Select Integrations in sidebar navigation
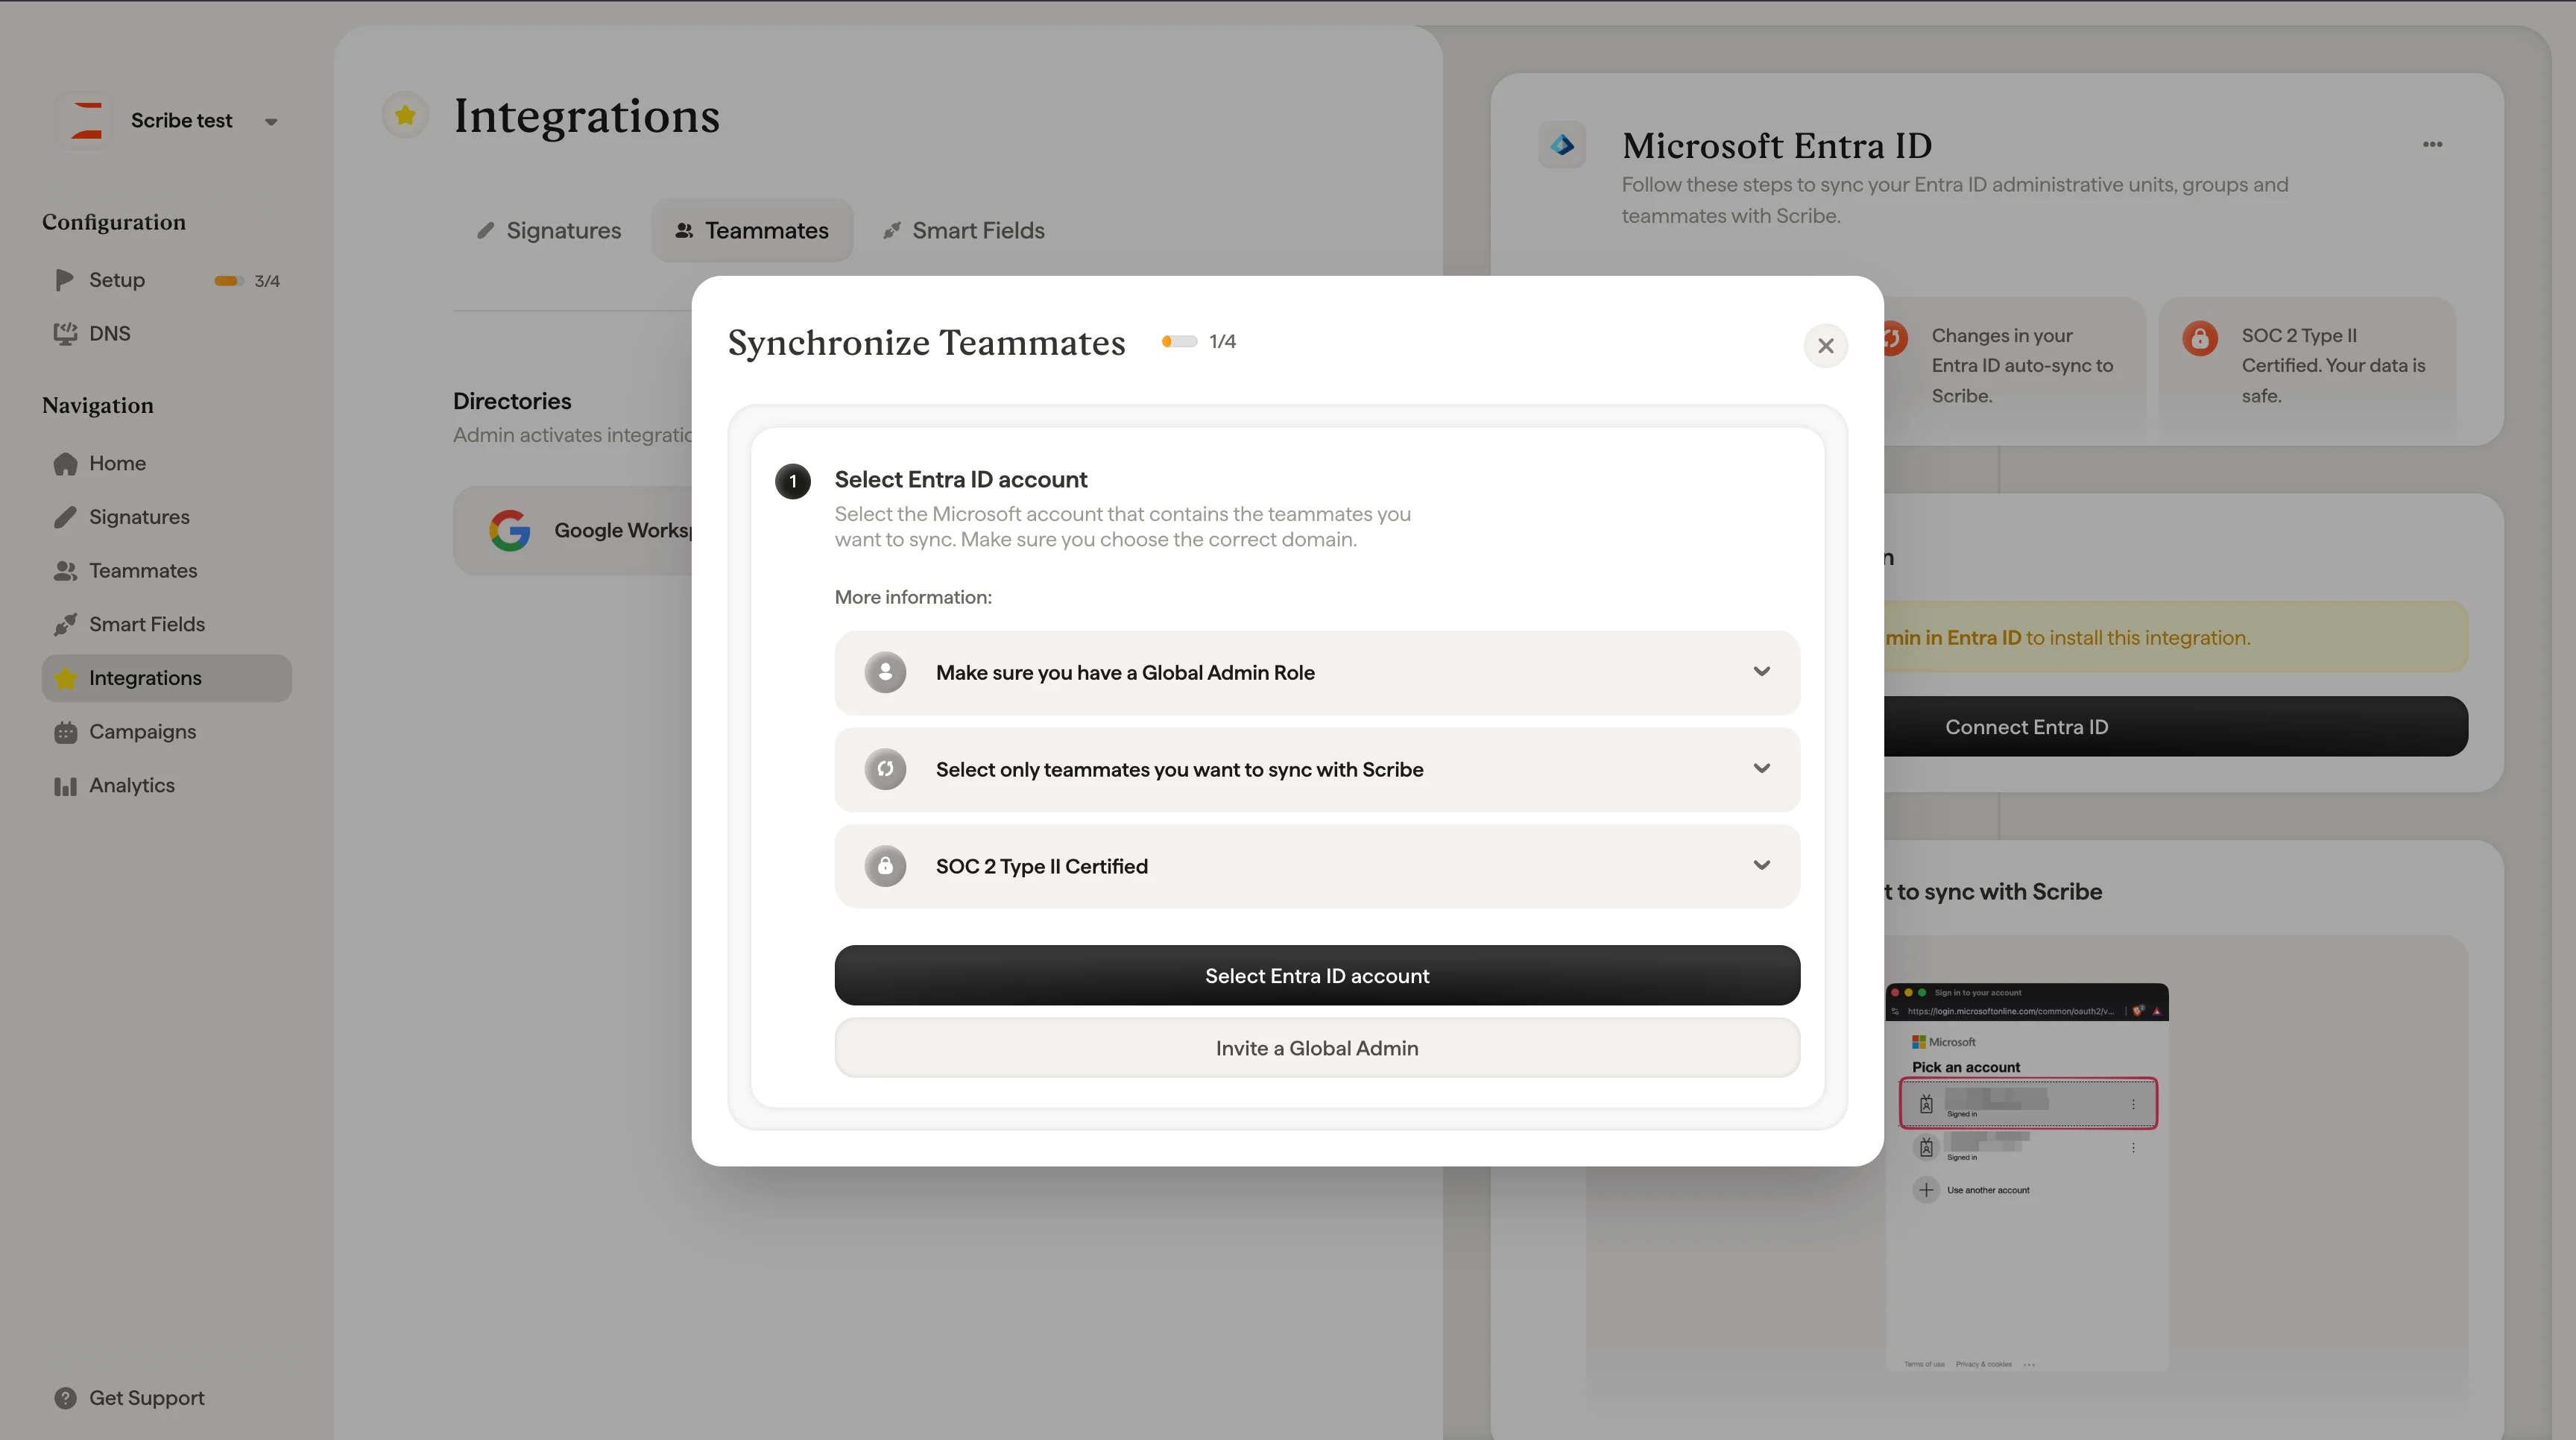The image size is (2576, 1440). tap(166, 678)
